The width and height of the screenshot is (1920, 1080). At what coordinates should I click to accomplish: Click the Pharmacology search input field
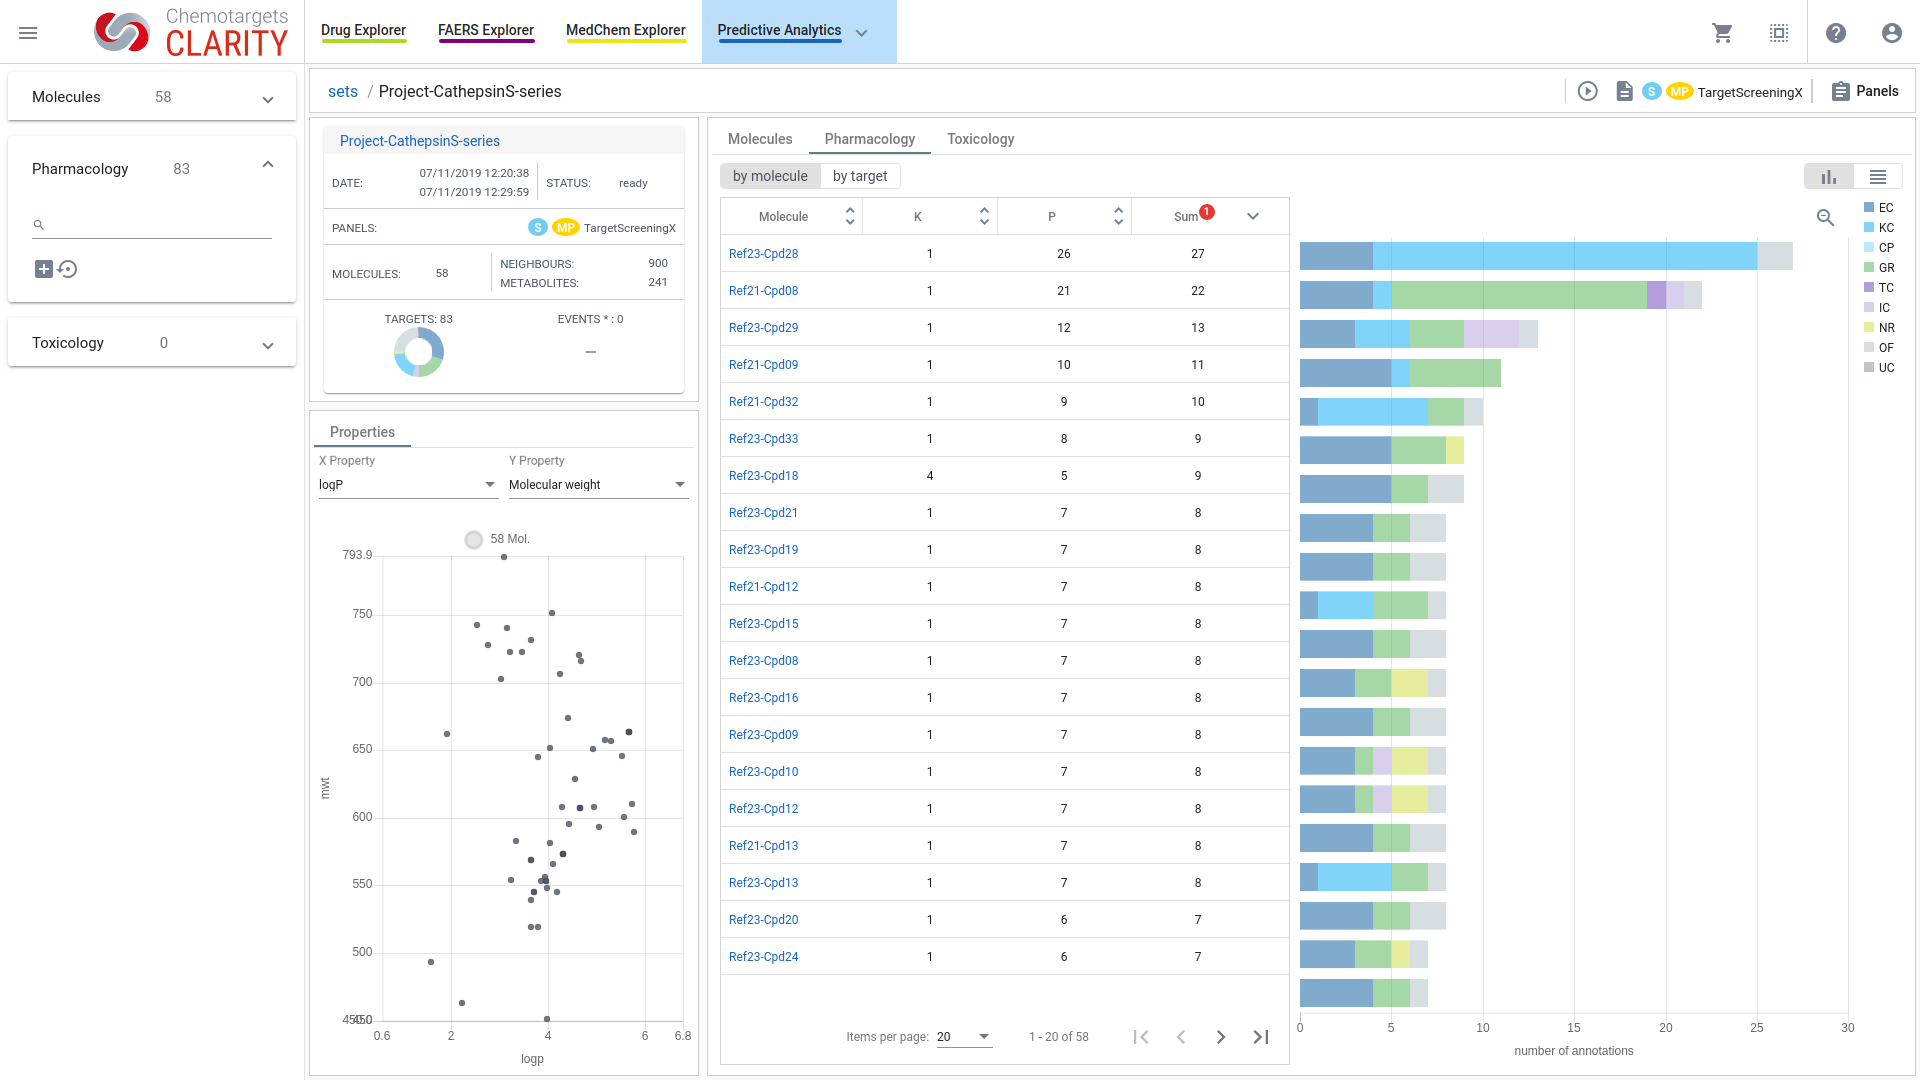click(160, 225)
